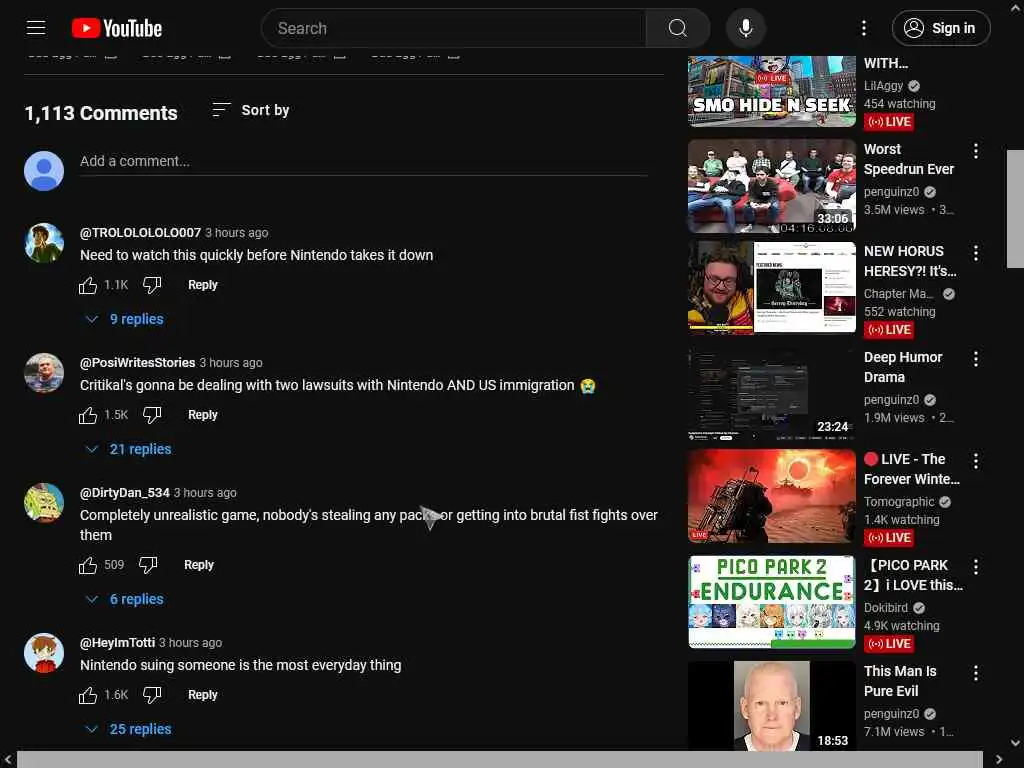Open more options for The Forever Winter live
This screenshot has width=1024, height=768.
[976, 460]
